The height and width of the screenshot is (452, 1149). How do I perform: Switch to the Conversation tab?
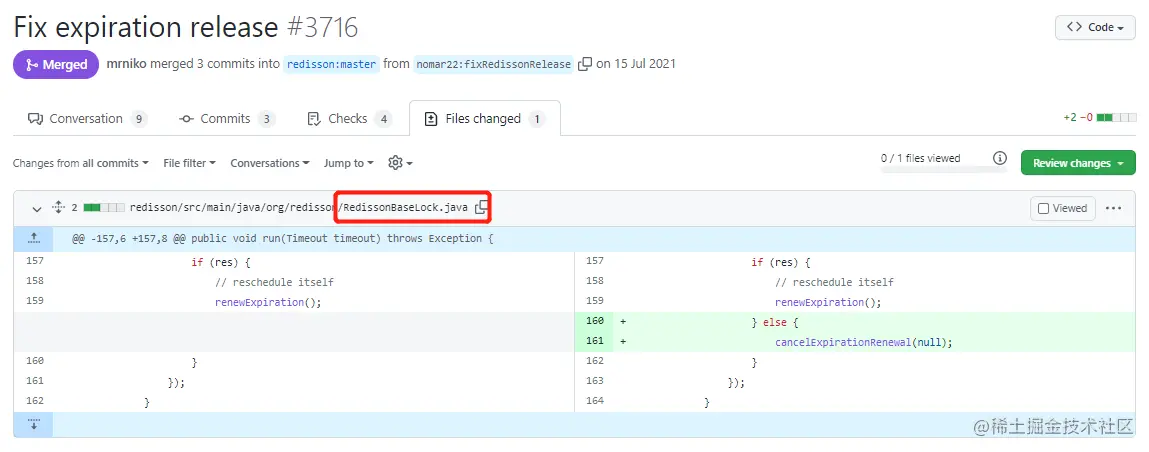86,119
